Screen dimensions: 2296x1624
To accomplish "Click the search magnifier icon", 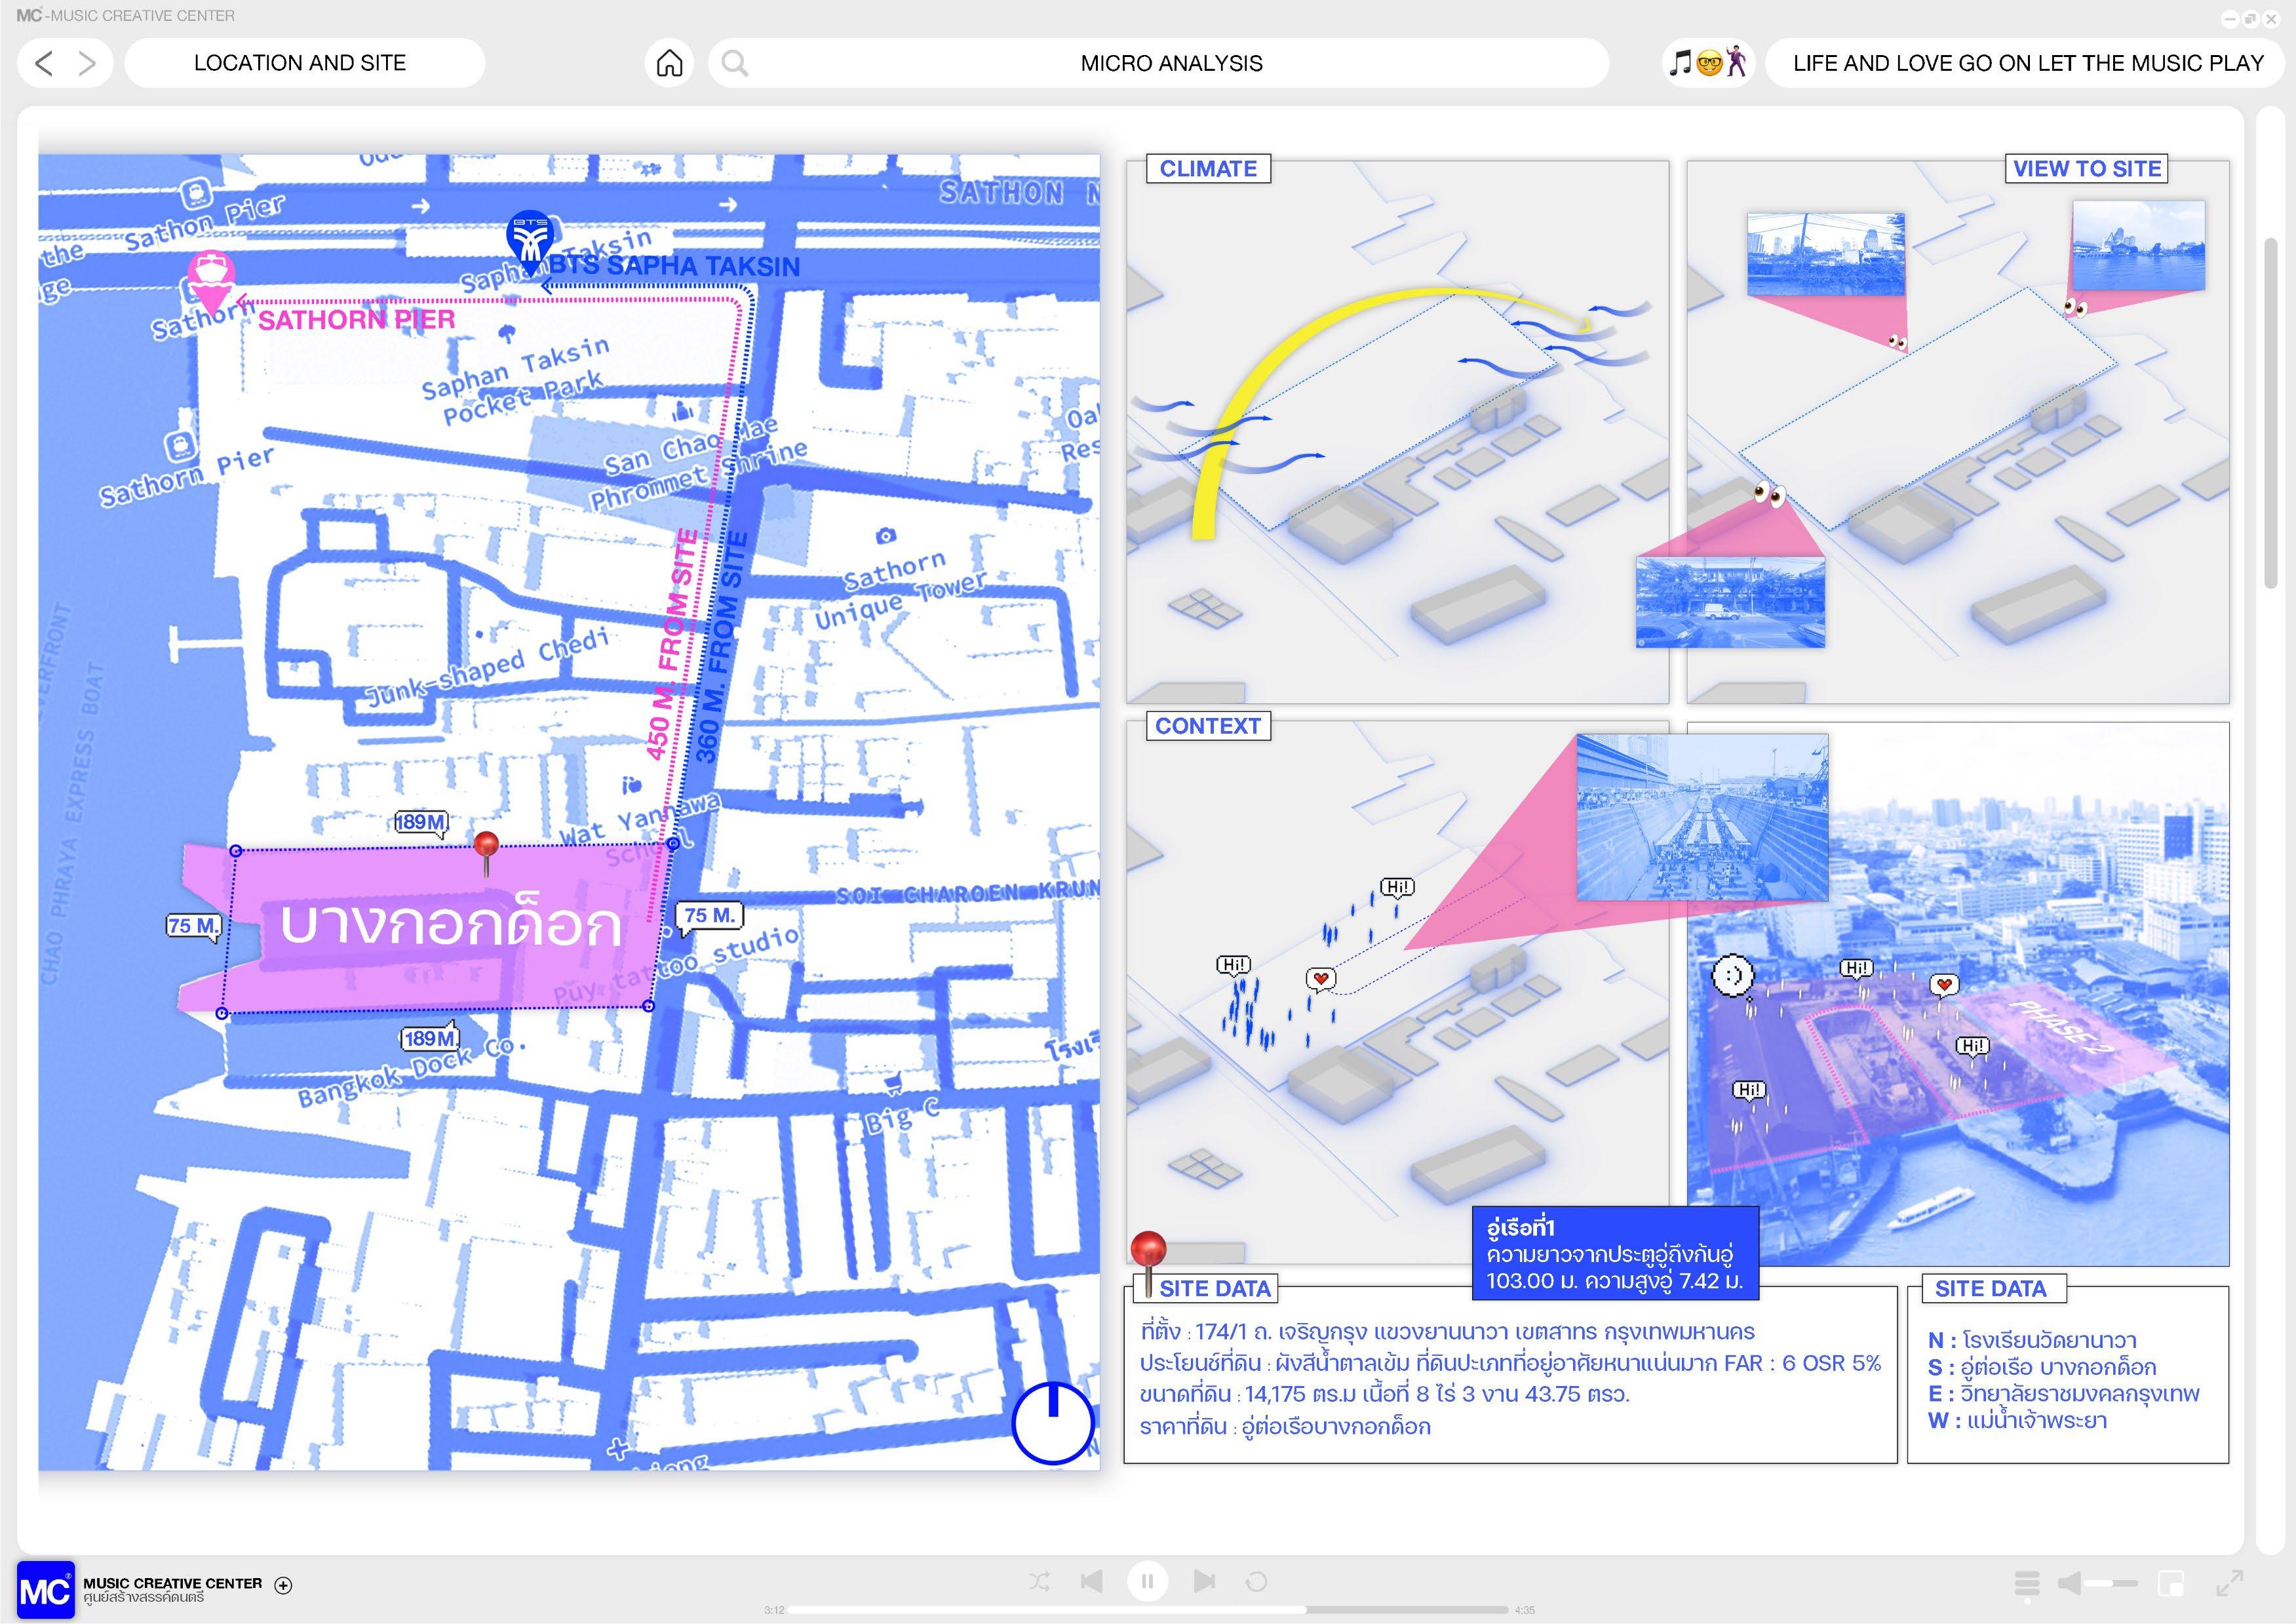I will point(735,63).
